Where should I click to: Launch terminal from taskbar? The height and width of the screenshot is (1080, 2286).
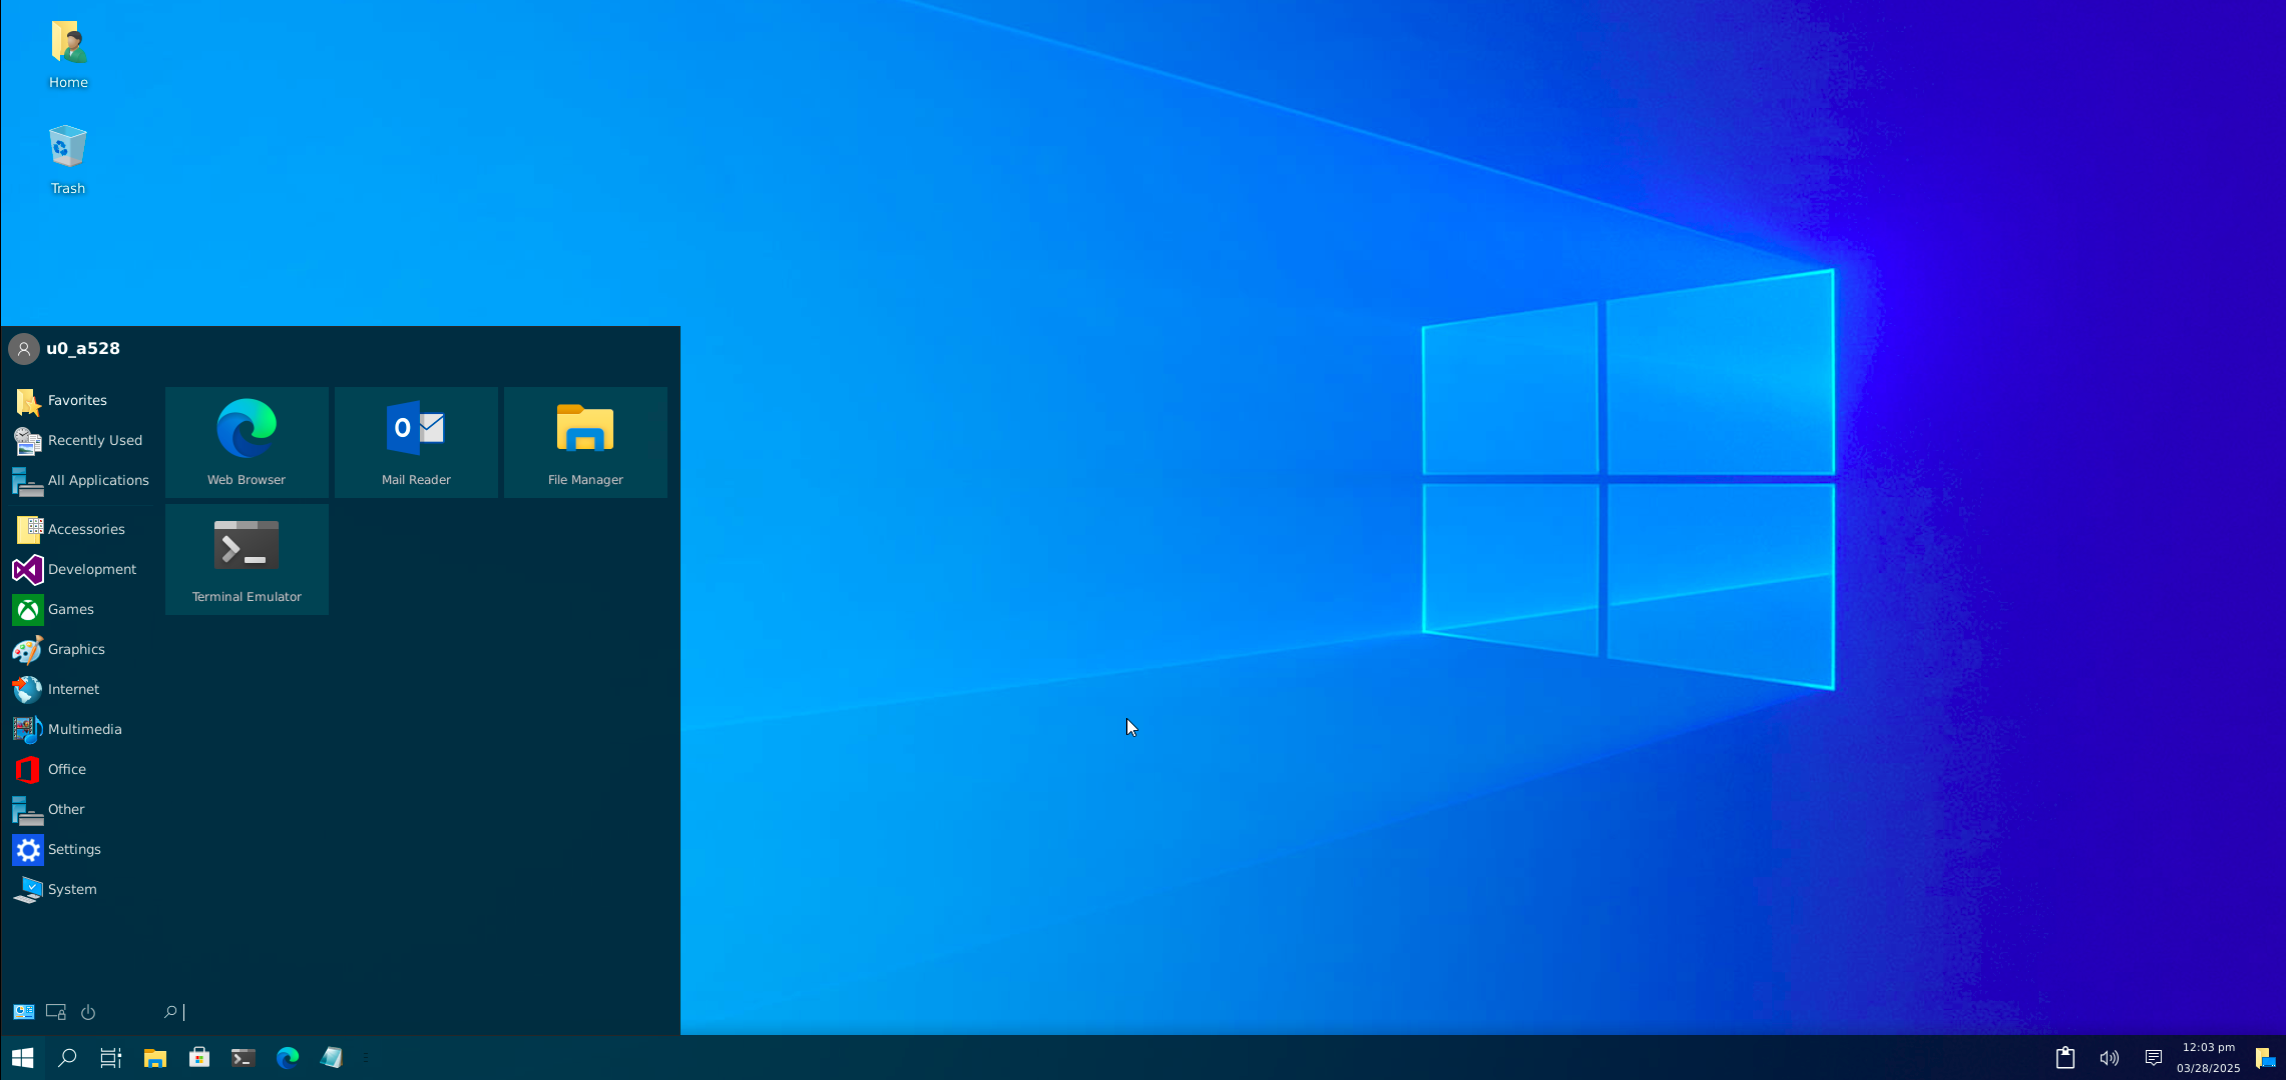click(x=243, y=1058)
